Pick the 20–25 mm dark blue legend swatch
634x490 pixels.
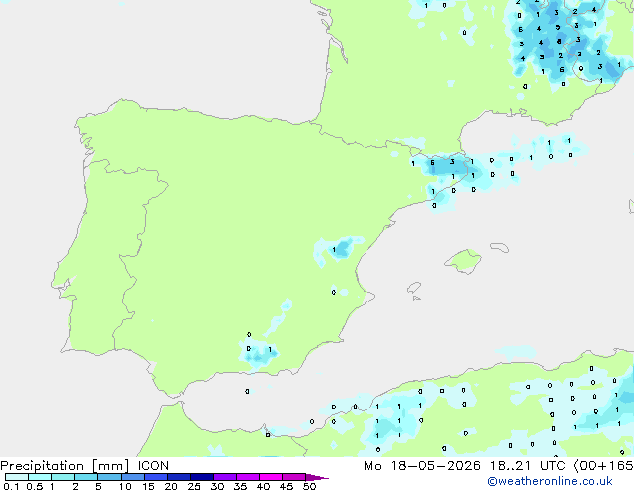point(179,477)
